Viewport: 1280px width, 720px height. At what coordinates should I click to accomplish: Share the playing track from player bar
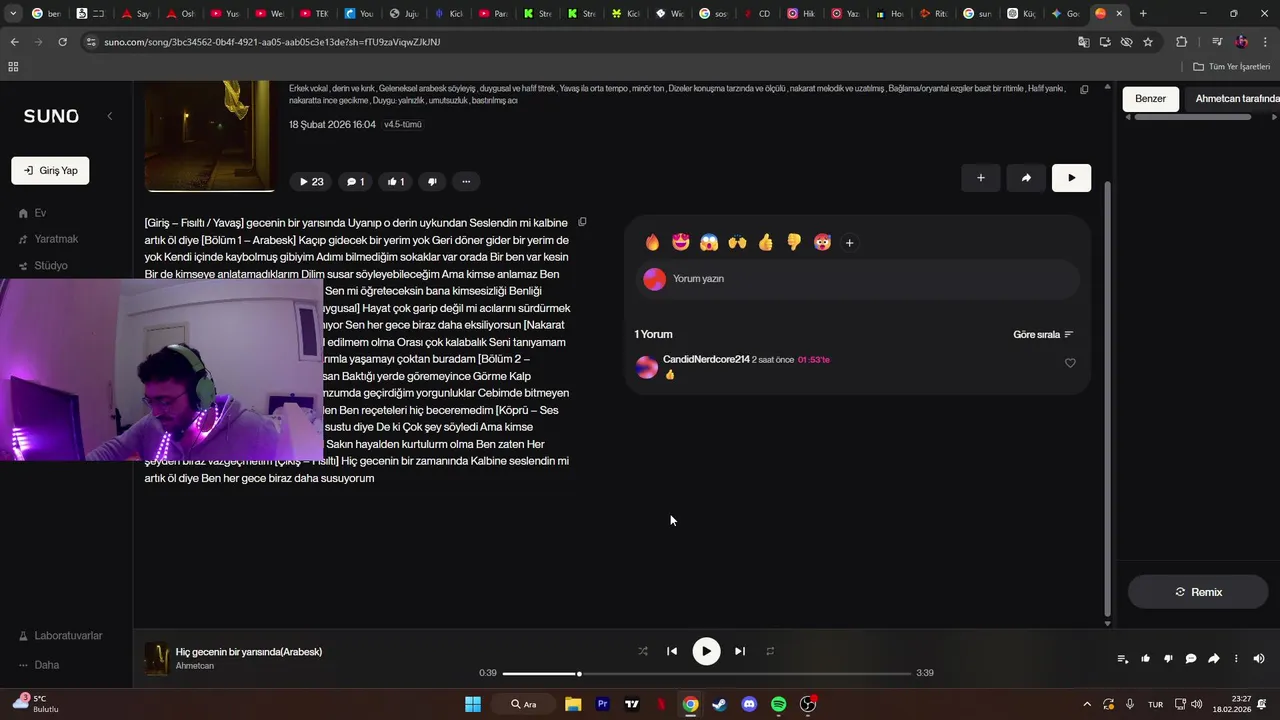pyautogui.click(x=1214, y=659)
